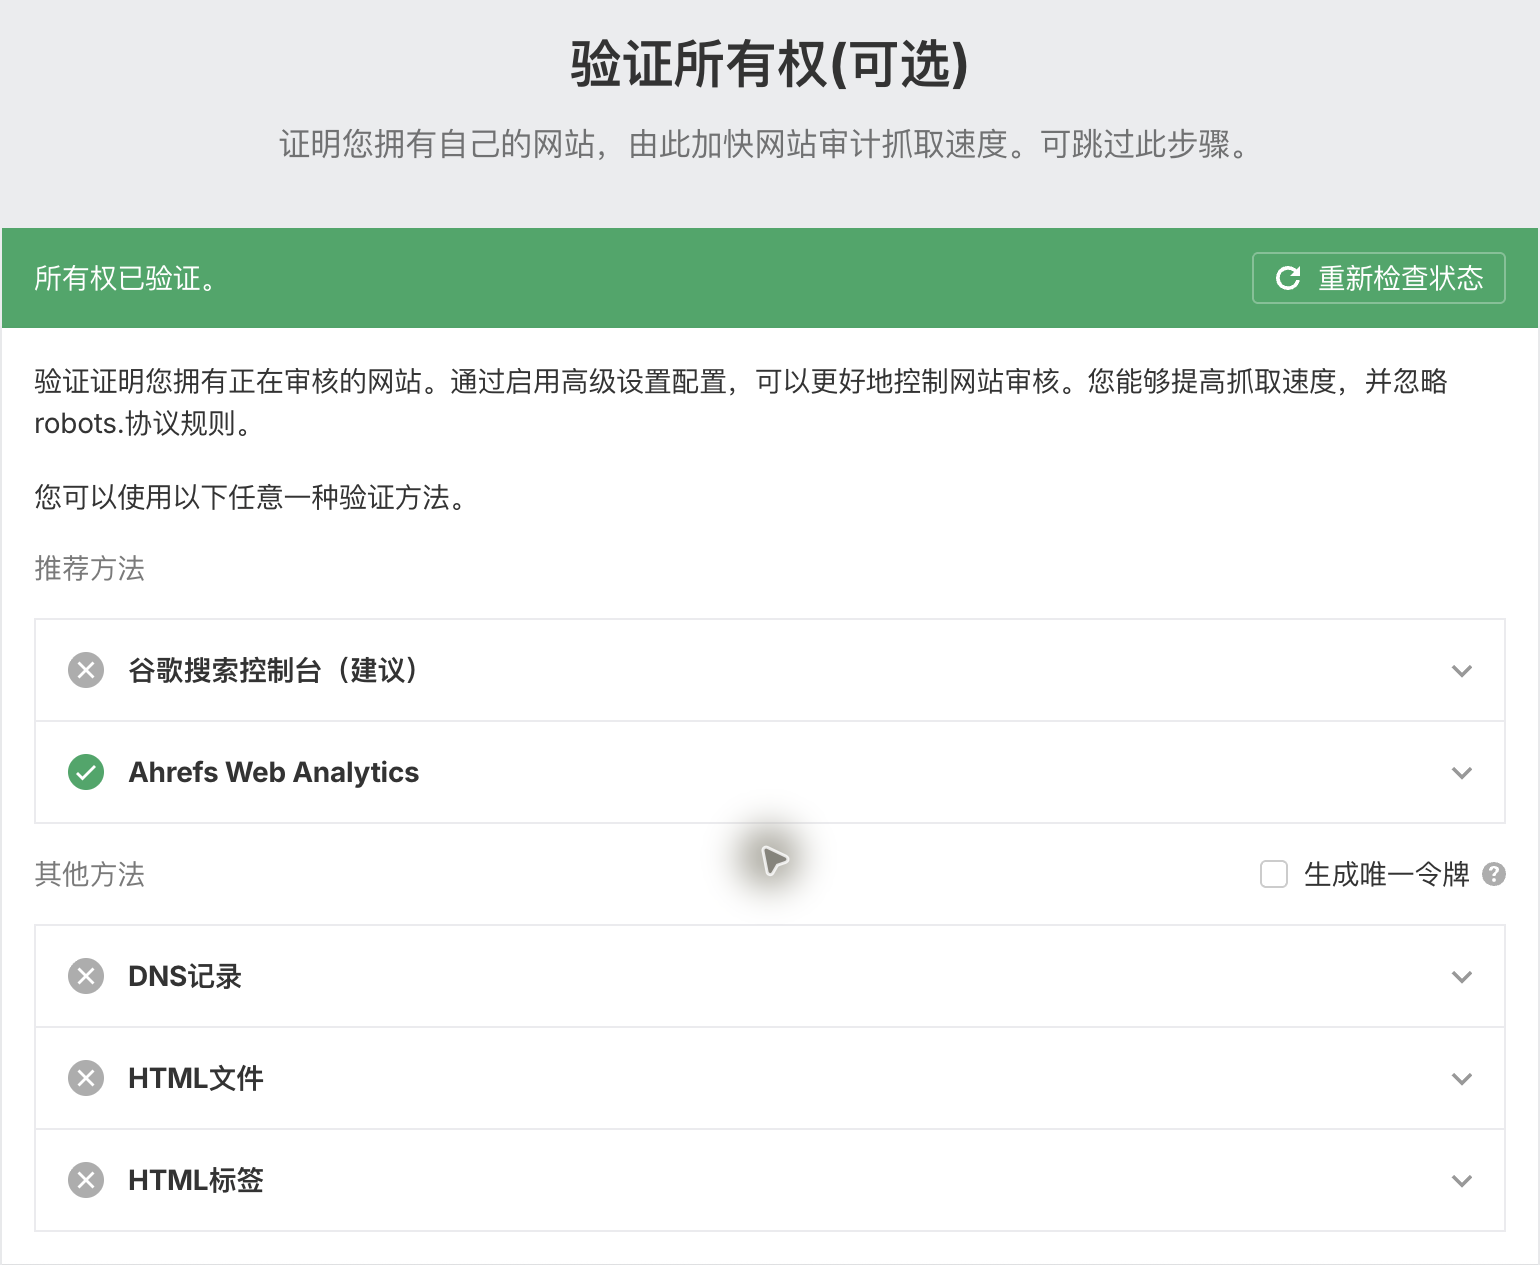Expand the 谷歌搜索控制台 chevron

click(x=1462, y=671)
